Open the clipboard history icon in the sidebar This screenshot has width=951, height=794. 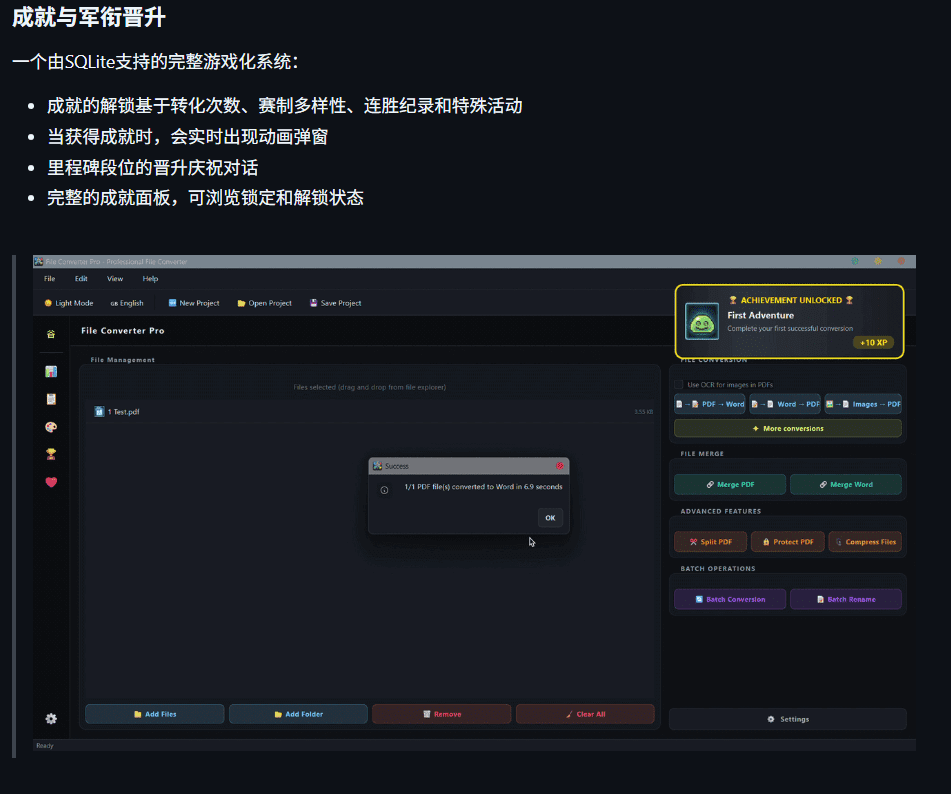coord(50,401)
